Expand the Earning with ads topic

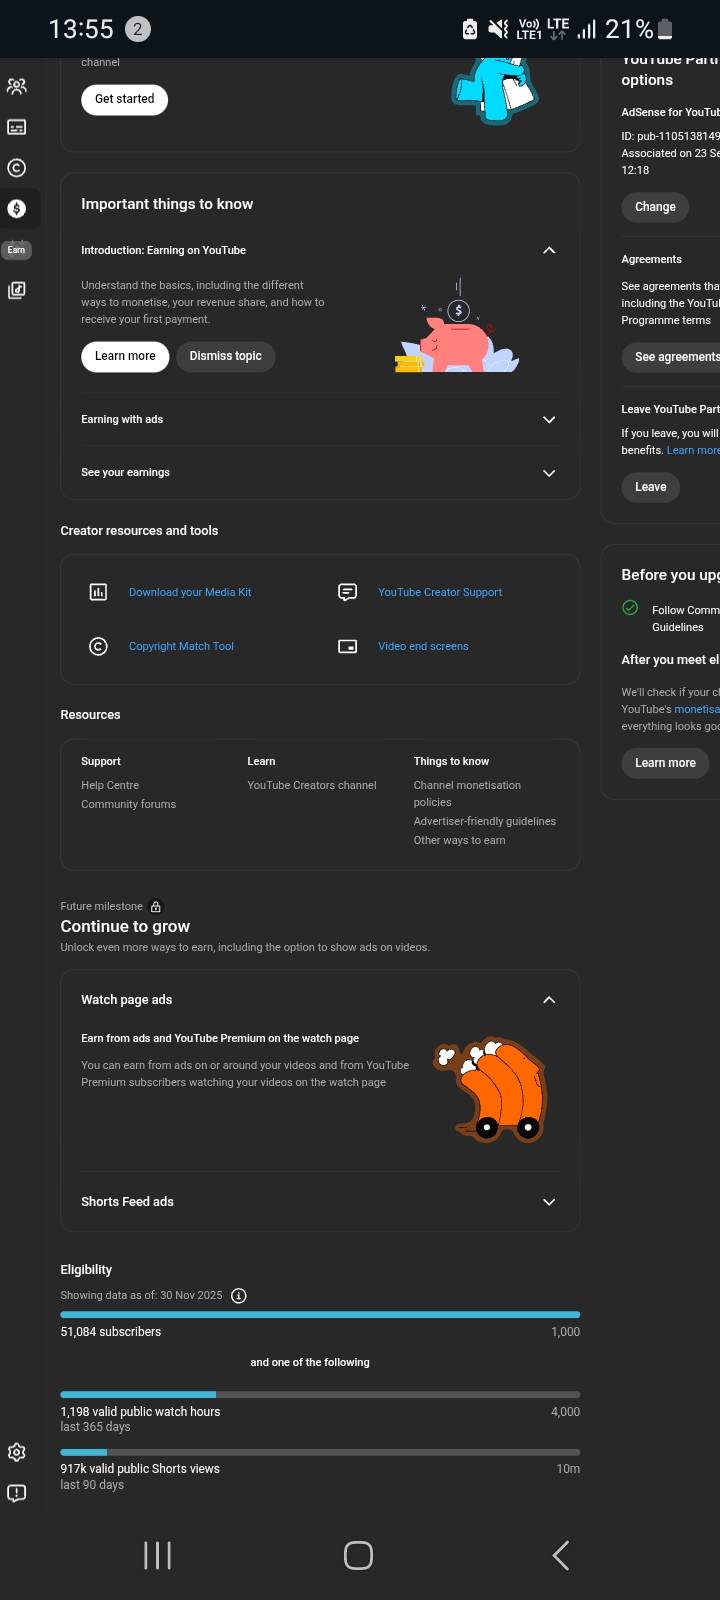pyautogui.click(x=548, y=420)
